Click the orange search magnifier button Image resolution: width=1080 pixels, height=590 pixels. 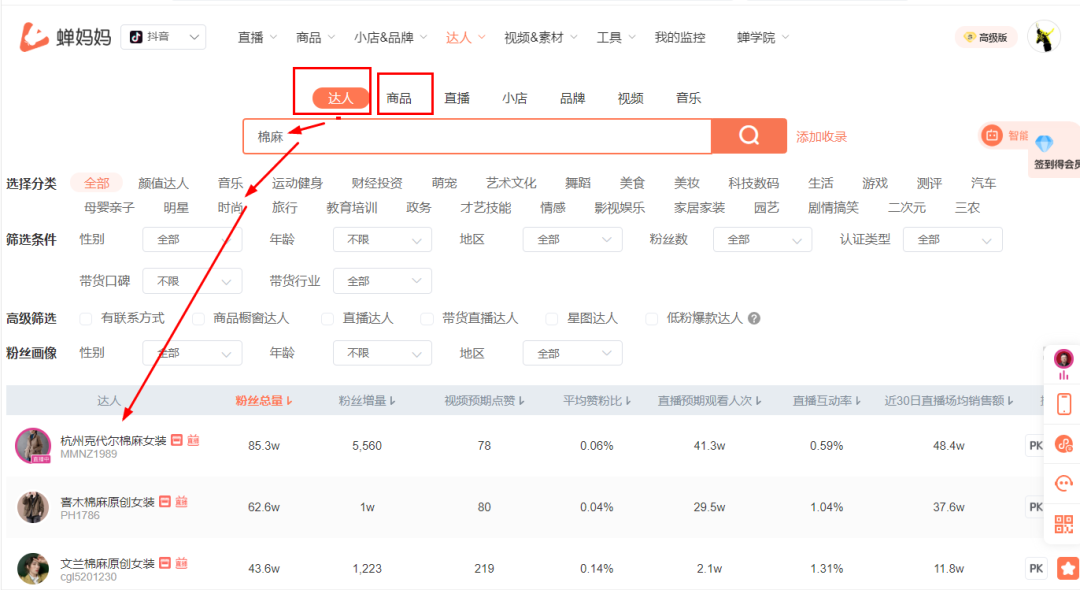click(749, 136)
